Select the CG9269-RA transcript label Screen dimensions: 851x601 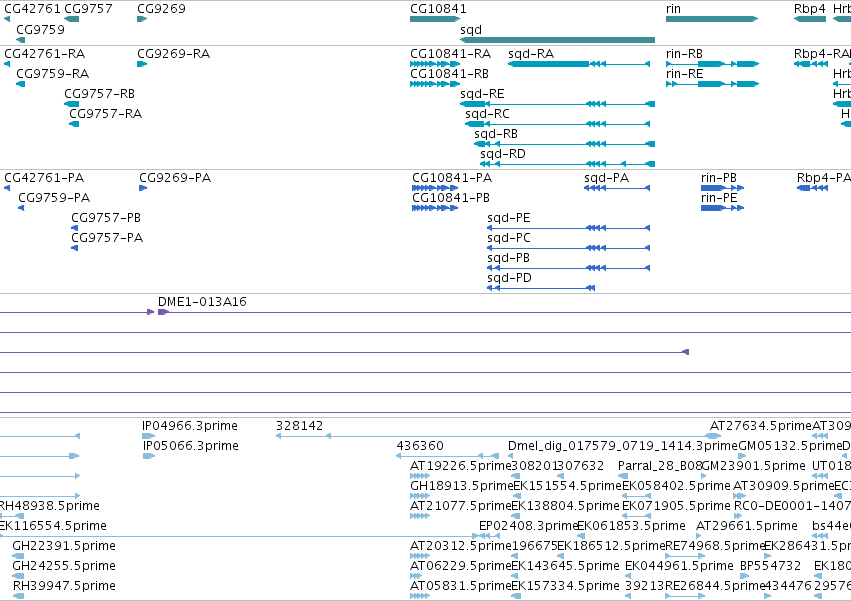[174, 54]
